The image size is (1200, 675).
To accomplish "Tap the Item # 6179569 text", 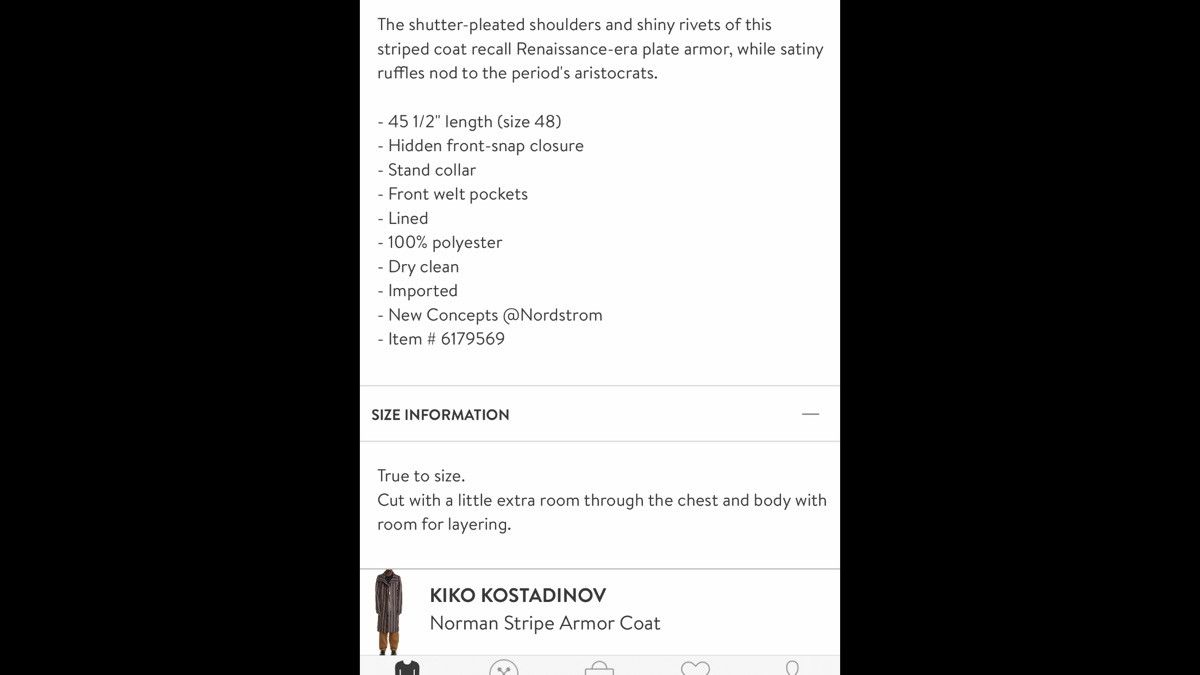I will [x=441, y=339].
